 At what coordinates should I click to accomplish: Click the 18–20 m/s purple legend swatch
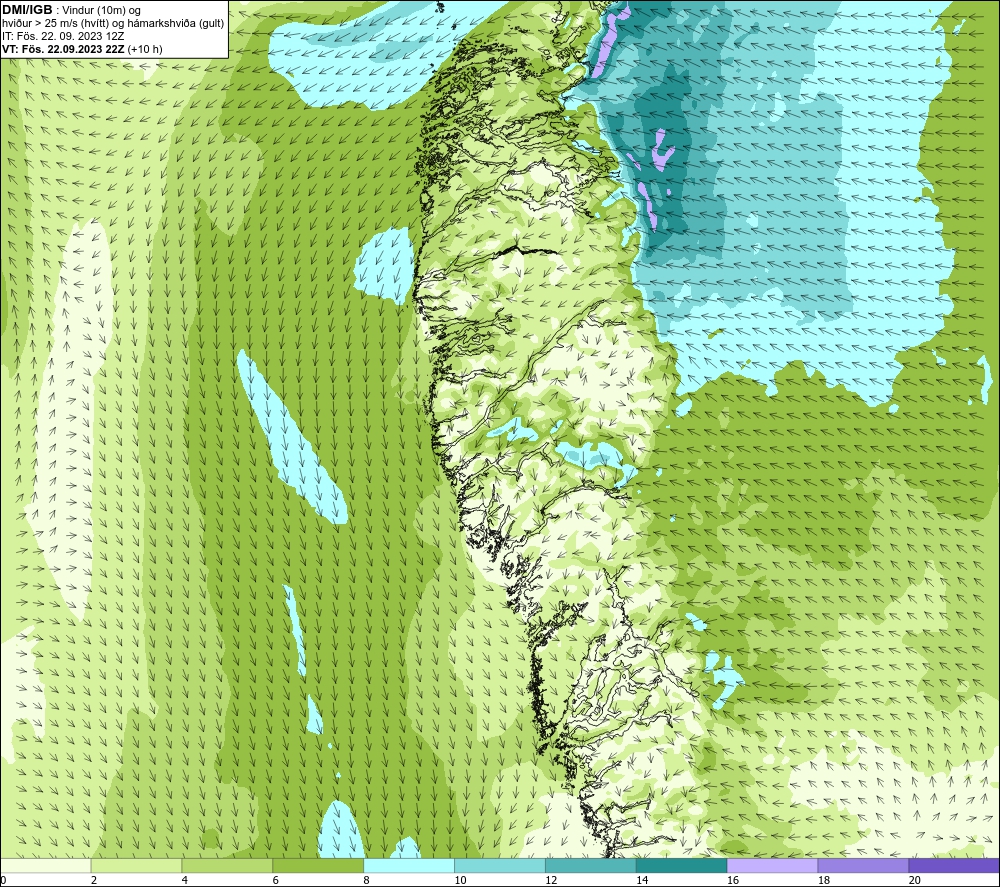[864, 866]
